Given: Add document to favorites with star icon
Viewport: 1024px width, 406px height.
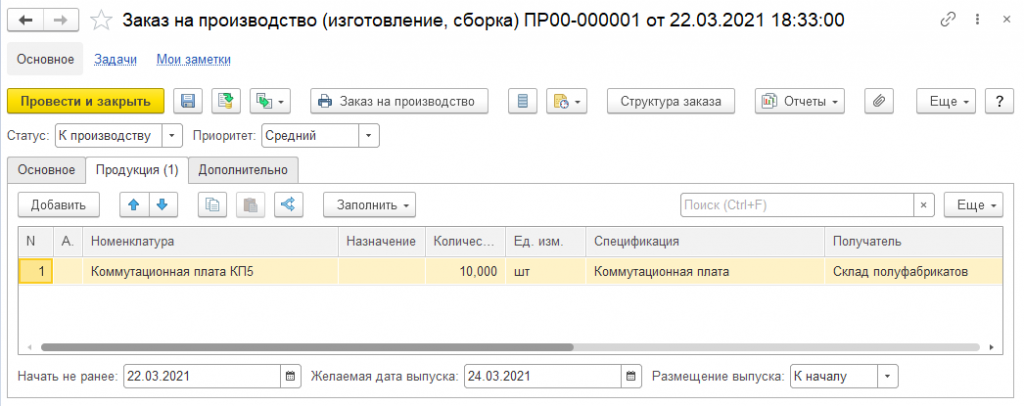Looking at the screenshot, I should click(101, 21).
